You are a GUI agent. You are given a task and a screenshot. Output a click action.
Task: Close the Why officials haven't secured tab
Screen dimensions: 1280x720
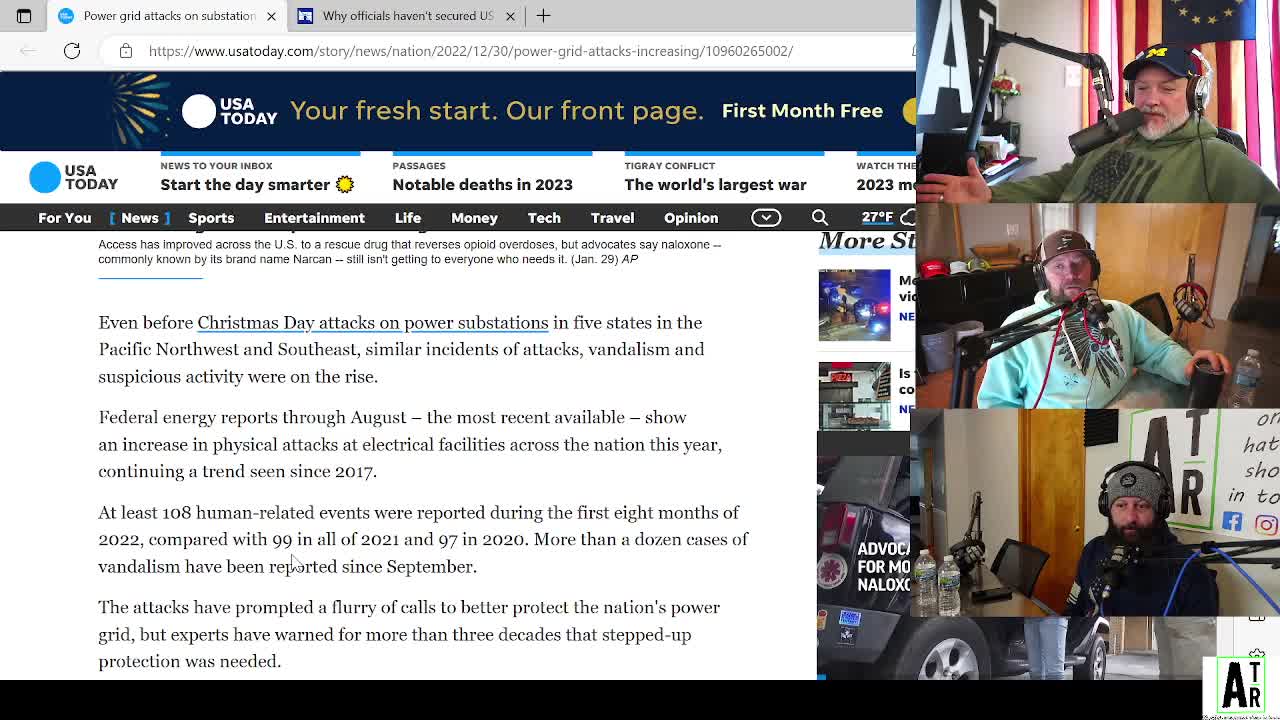pos(510,16)
